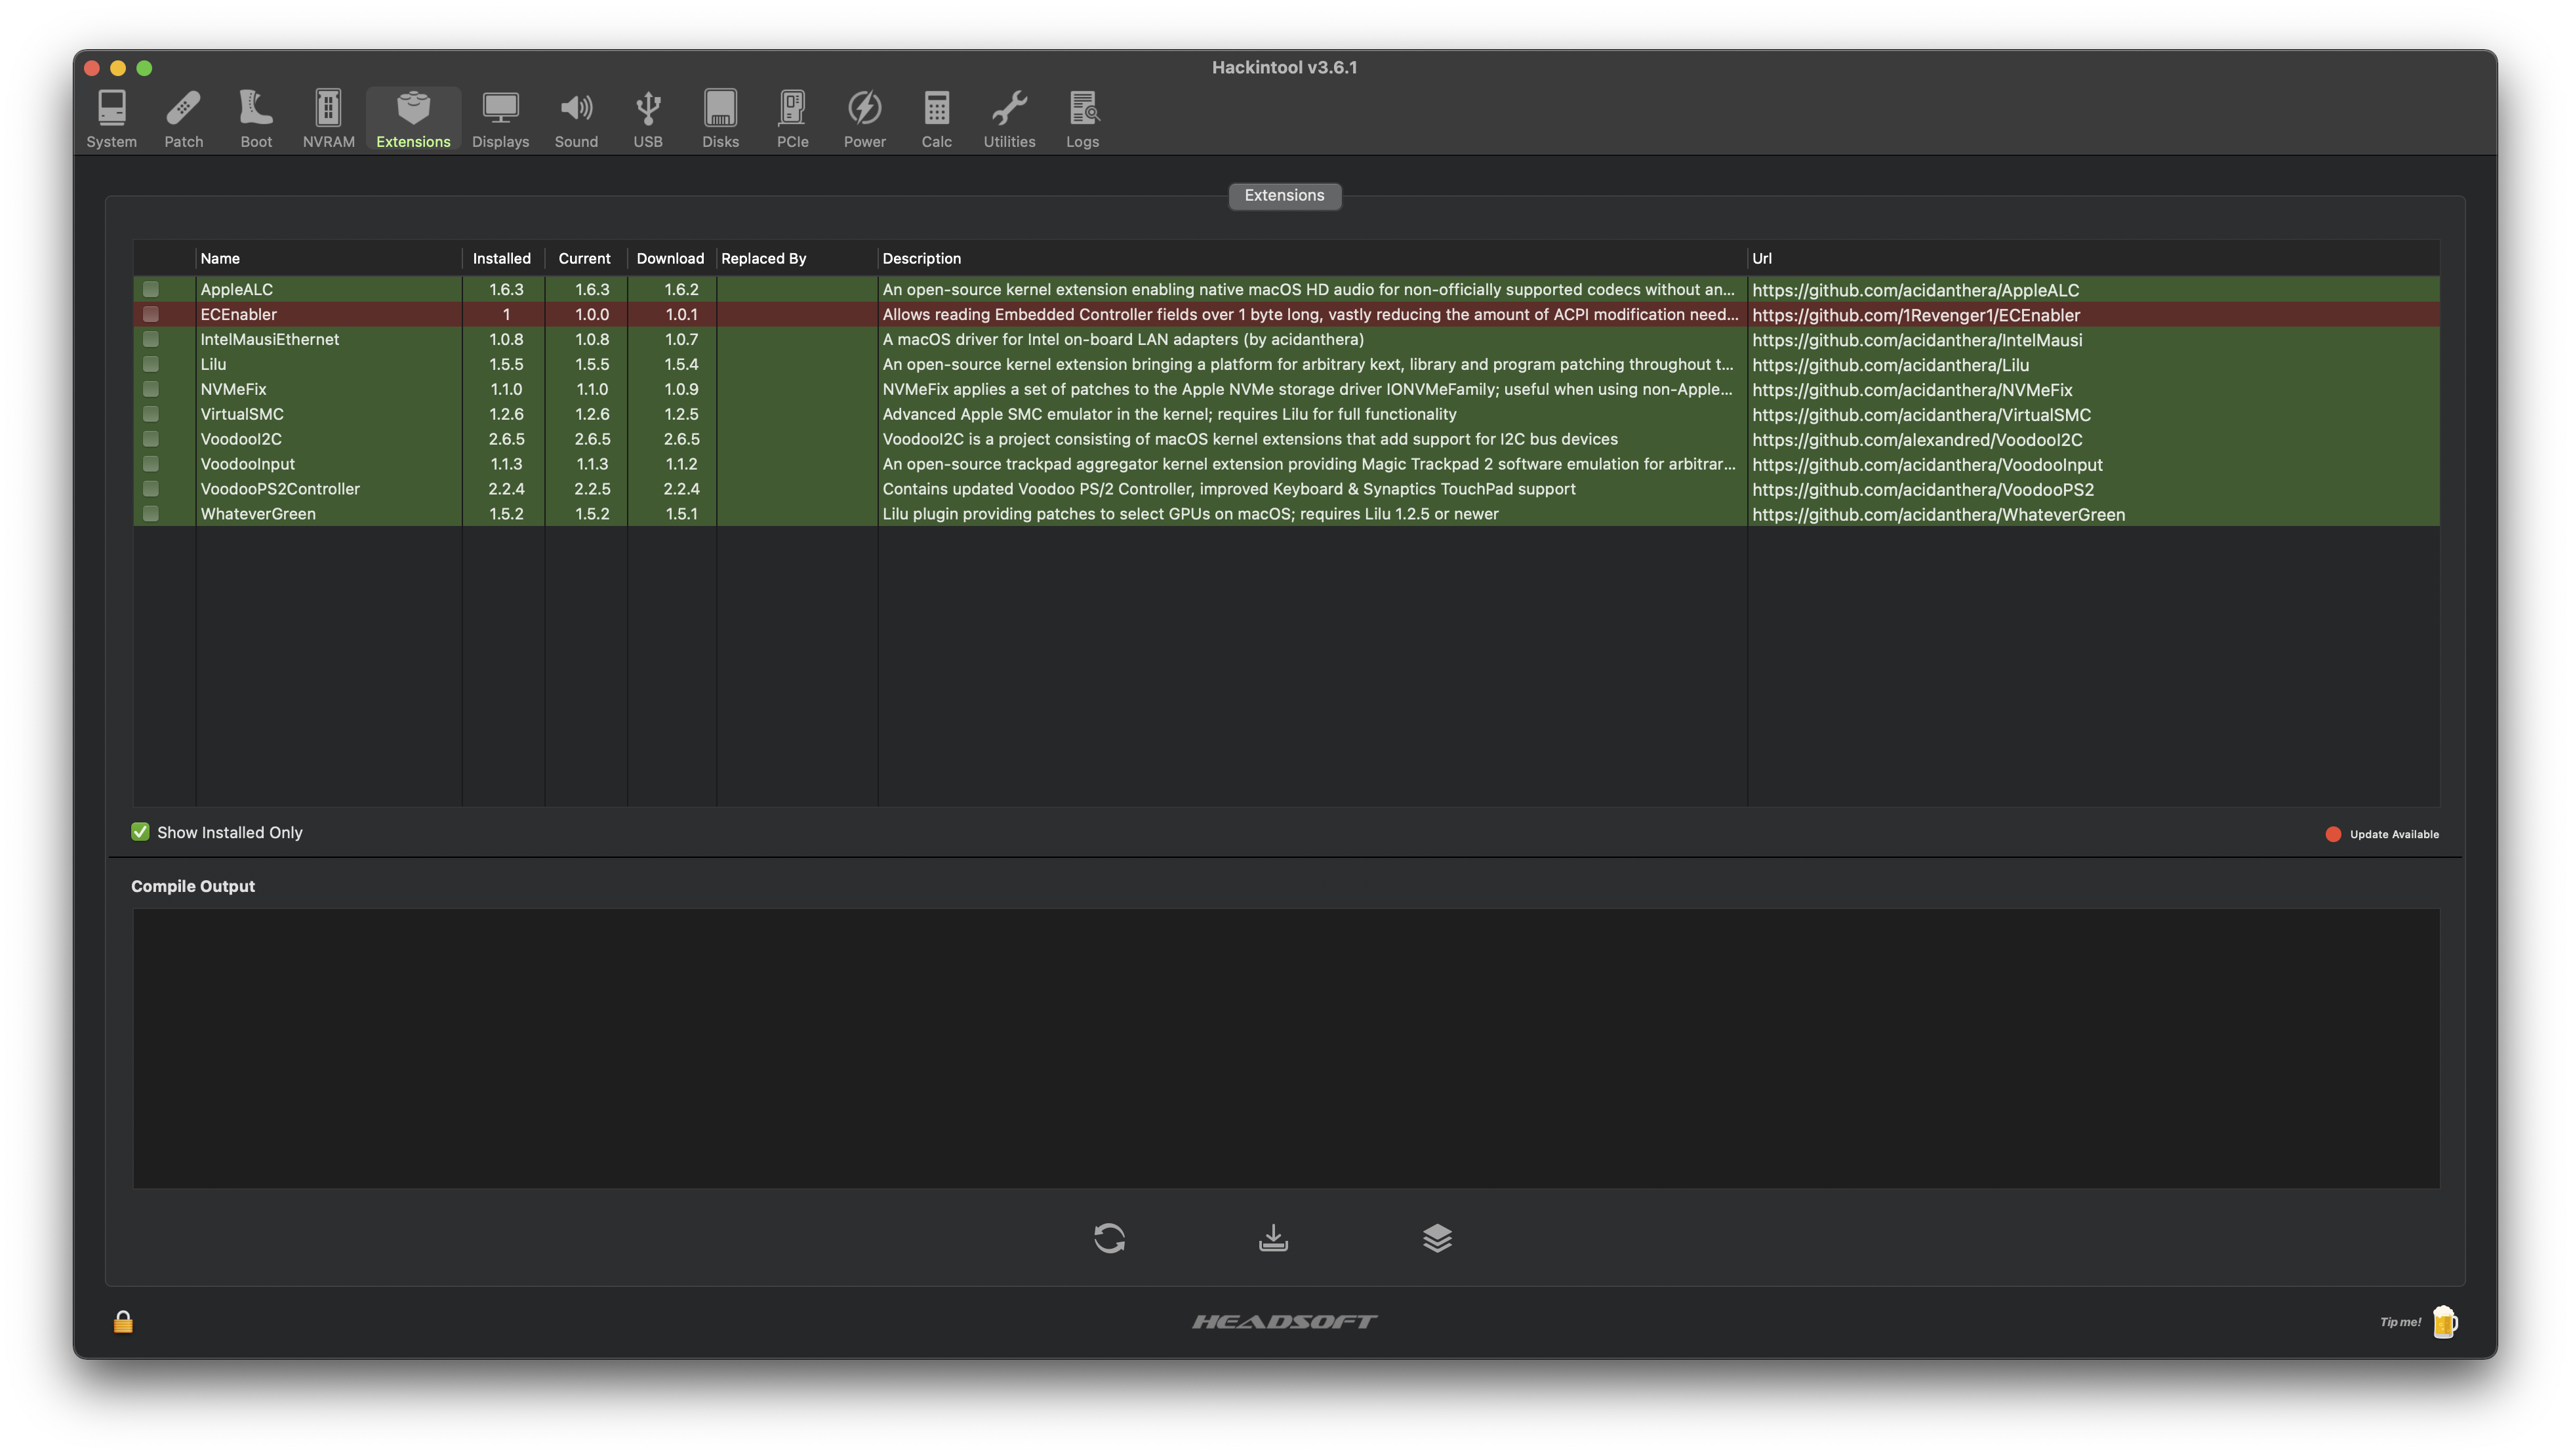Click the Download column header
Viewport: 2571px width, 1456px height.
click(x=670, y=258)
